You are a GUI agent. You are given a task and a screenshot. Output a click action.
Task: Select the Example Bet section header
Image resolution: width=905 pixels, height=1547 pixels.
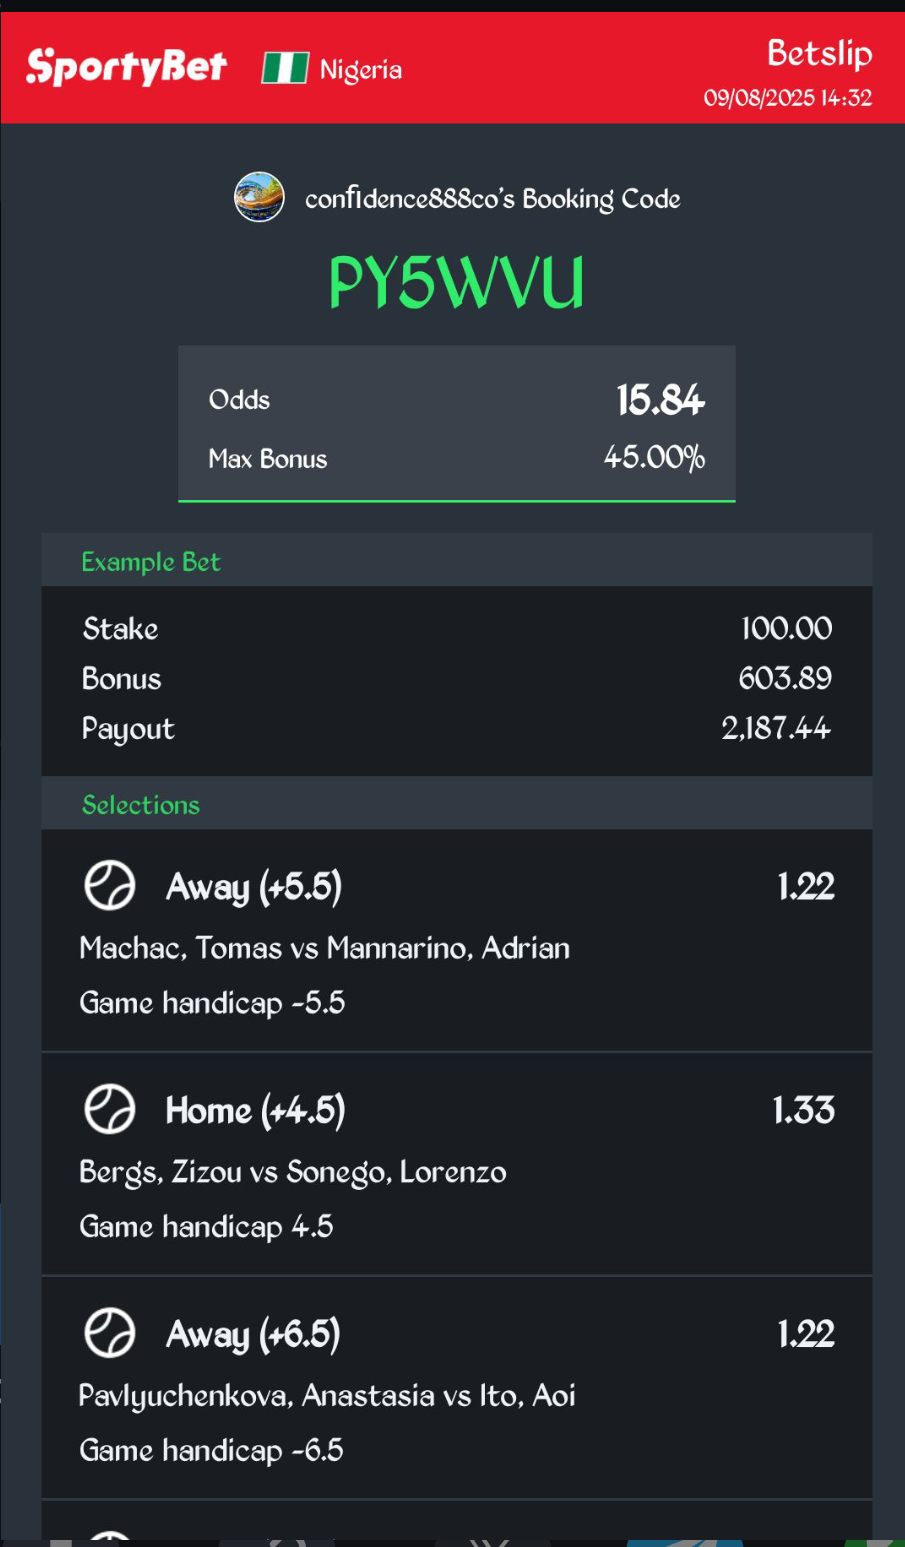(x=151, y=562)
